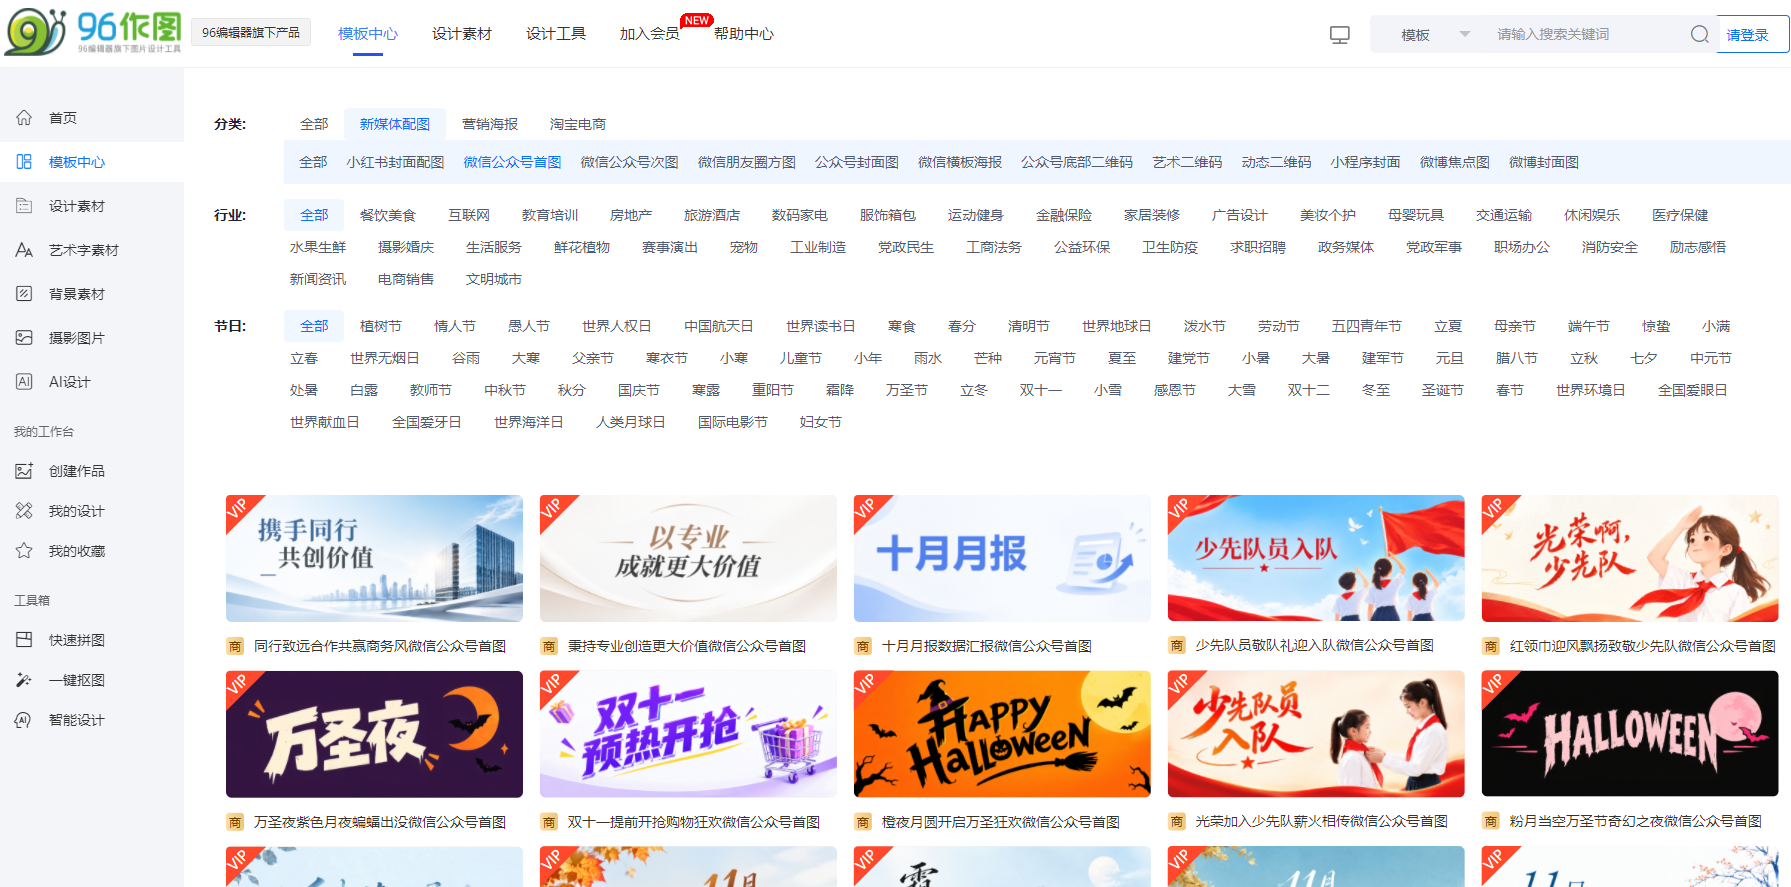The height and width of the screenshot is (887, 1791).
Task: Click the 设计素材 sidebar icon
Action: coord(24,205)
